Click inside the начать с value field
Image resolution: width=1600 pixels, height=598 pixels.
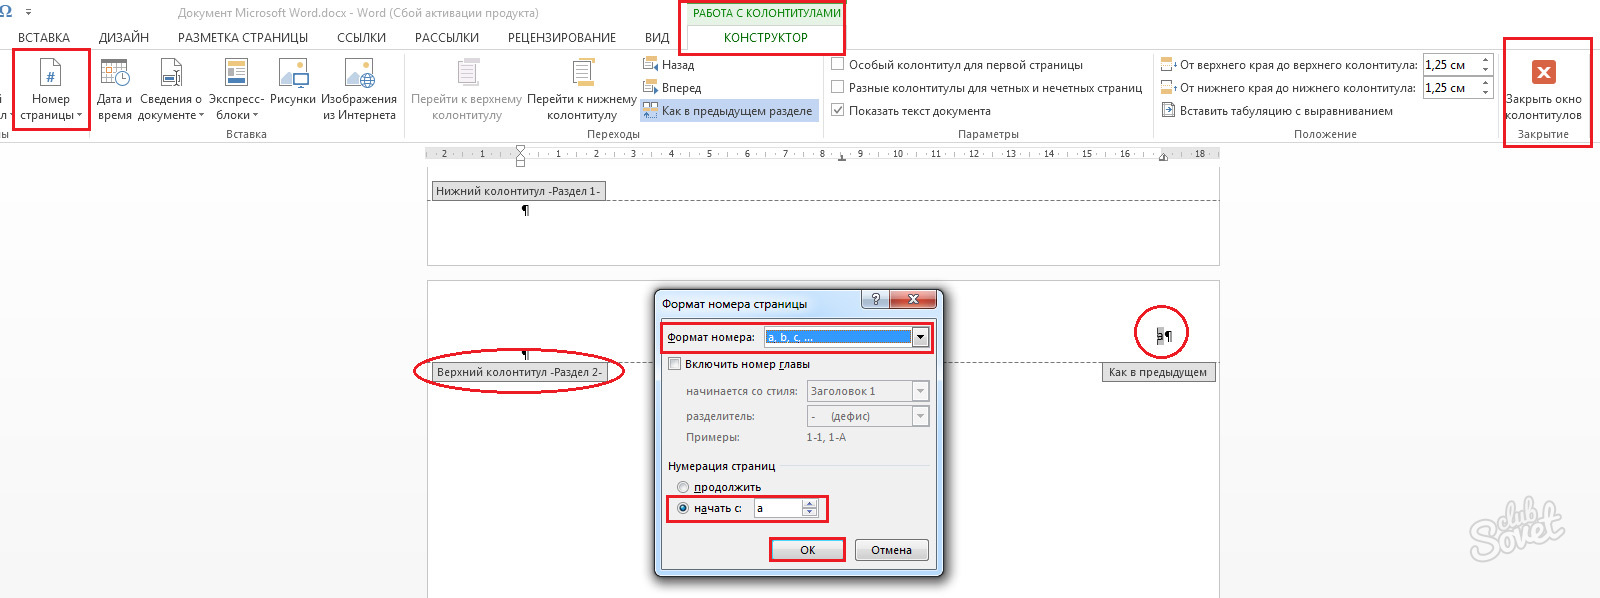coord(778,508)
